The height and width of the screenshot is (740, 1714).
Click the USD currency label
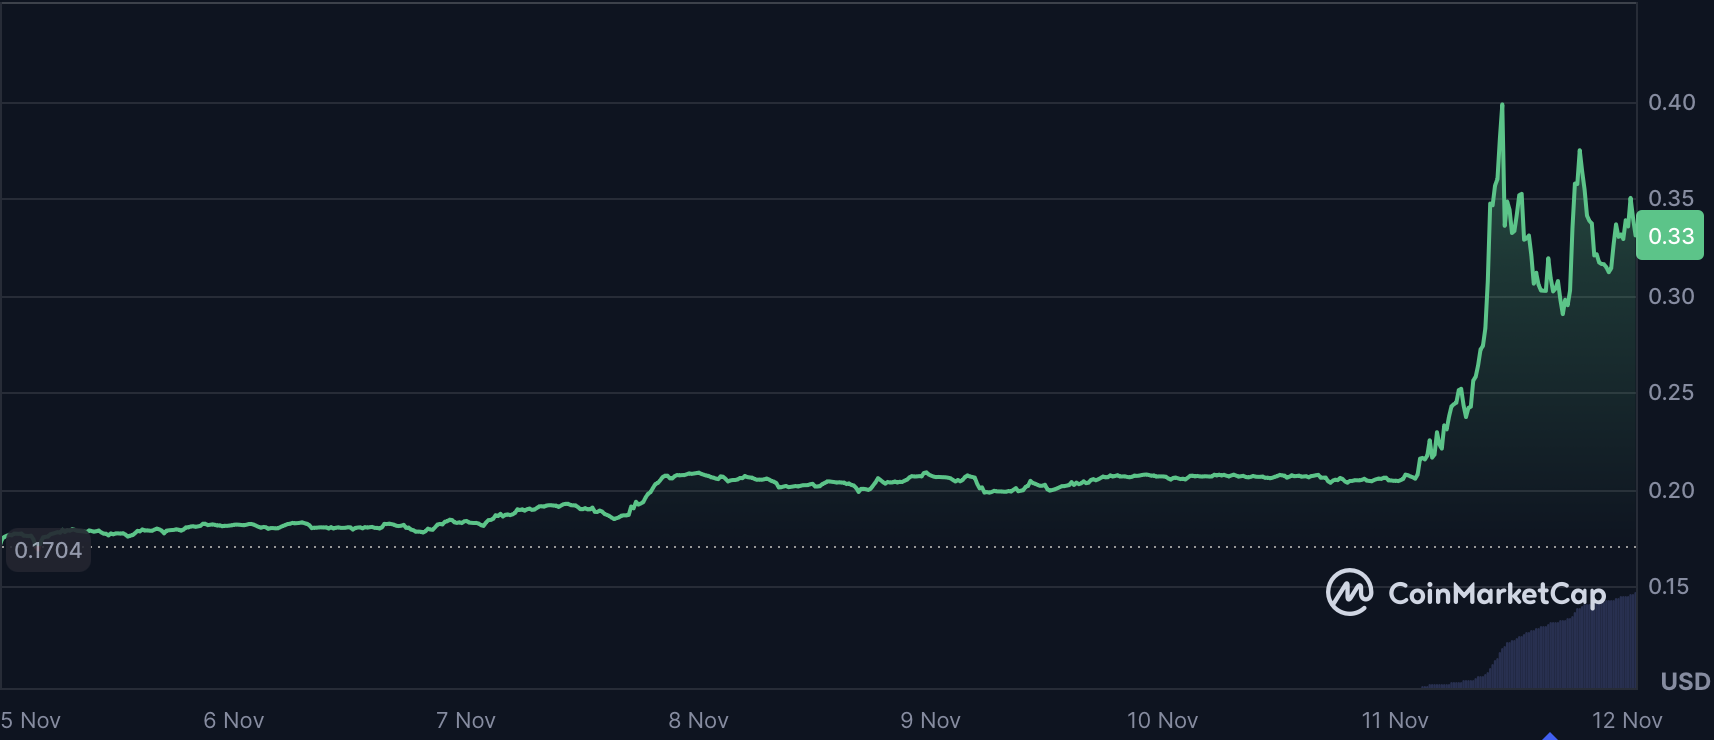1685,682
